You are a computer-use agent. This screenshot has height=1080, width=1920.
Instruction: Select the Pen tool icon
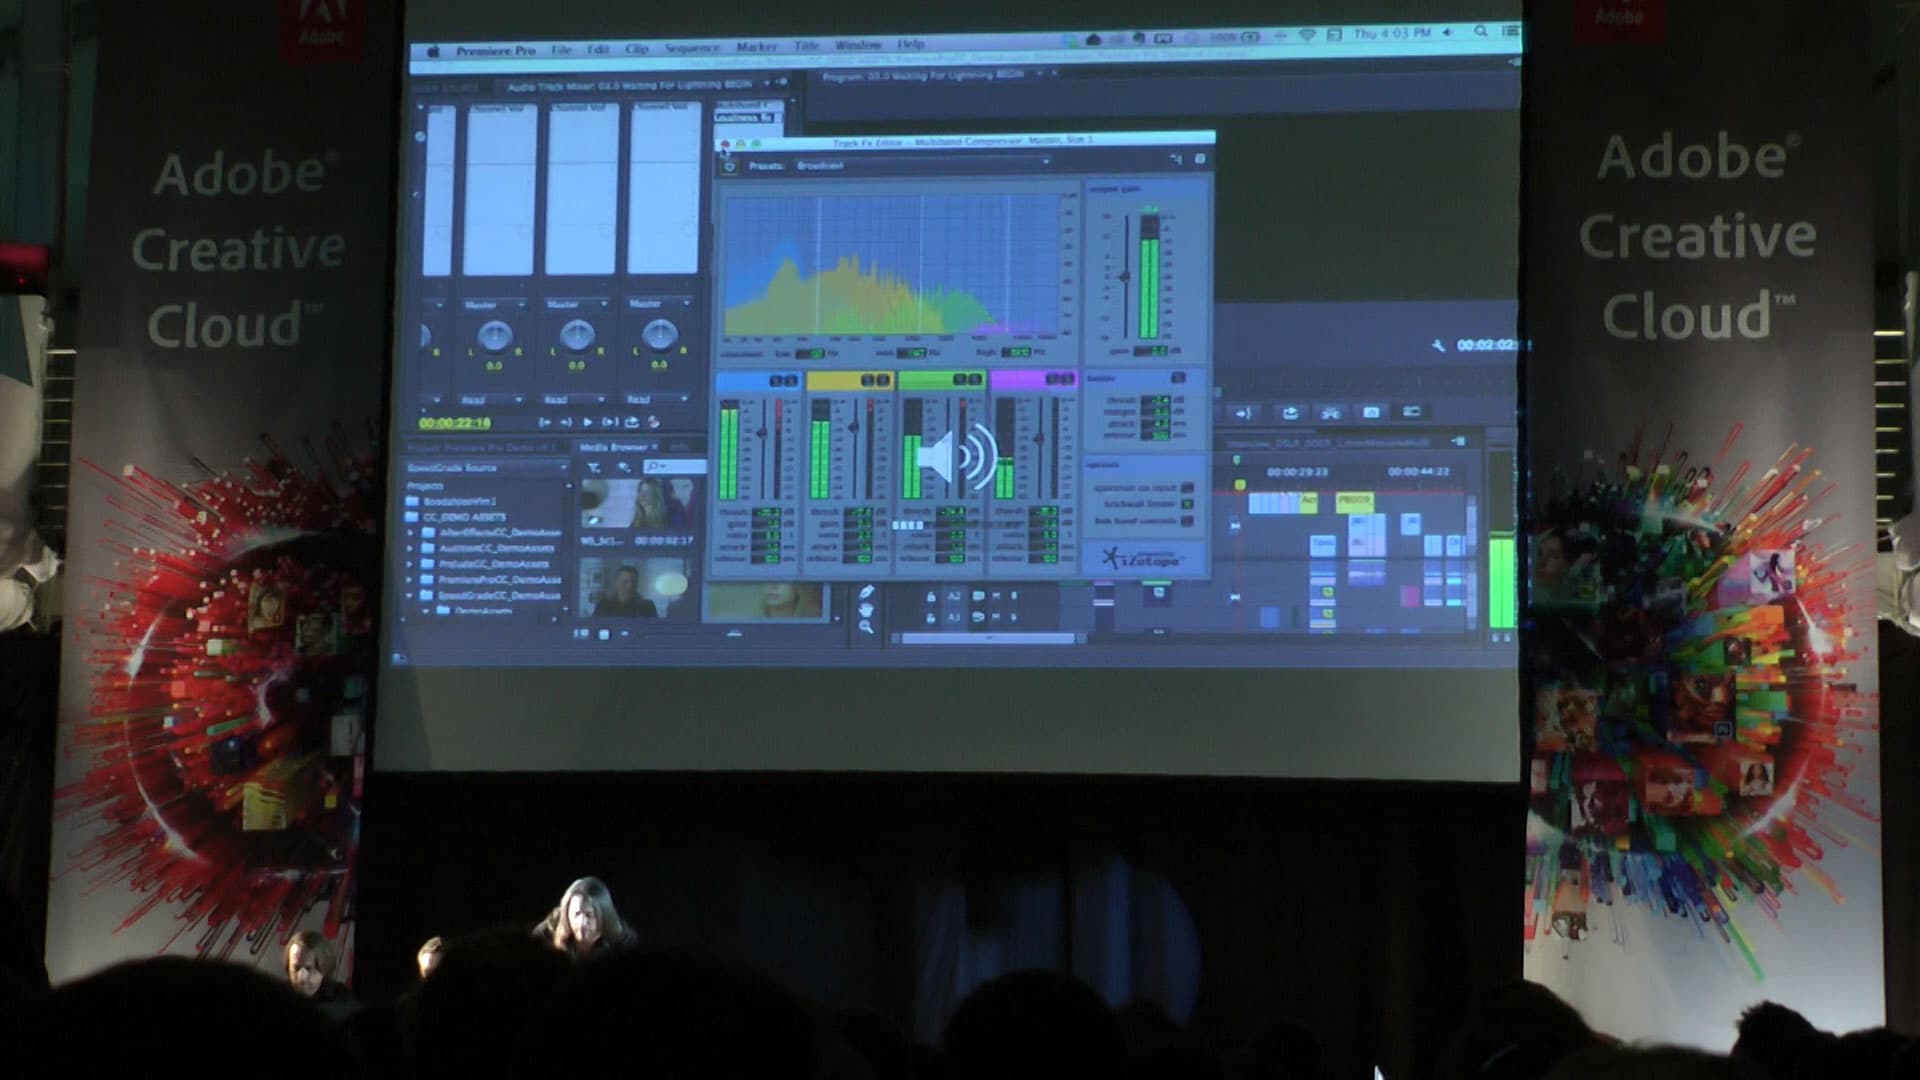tap(866, 592)
